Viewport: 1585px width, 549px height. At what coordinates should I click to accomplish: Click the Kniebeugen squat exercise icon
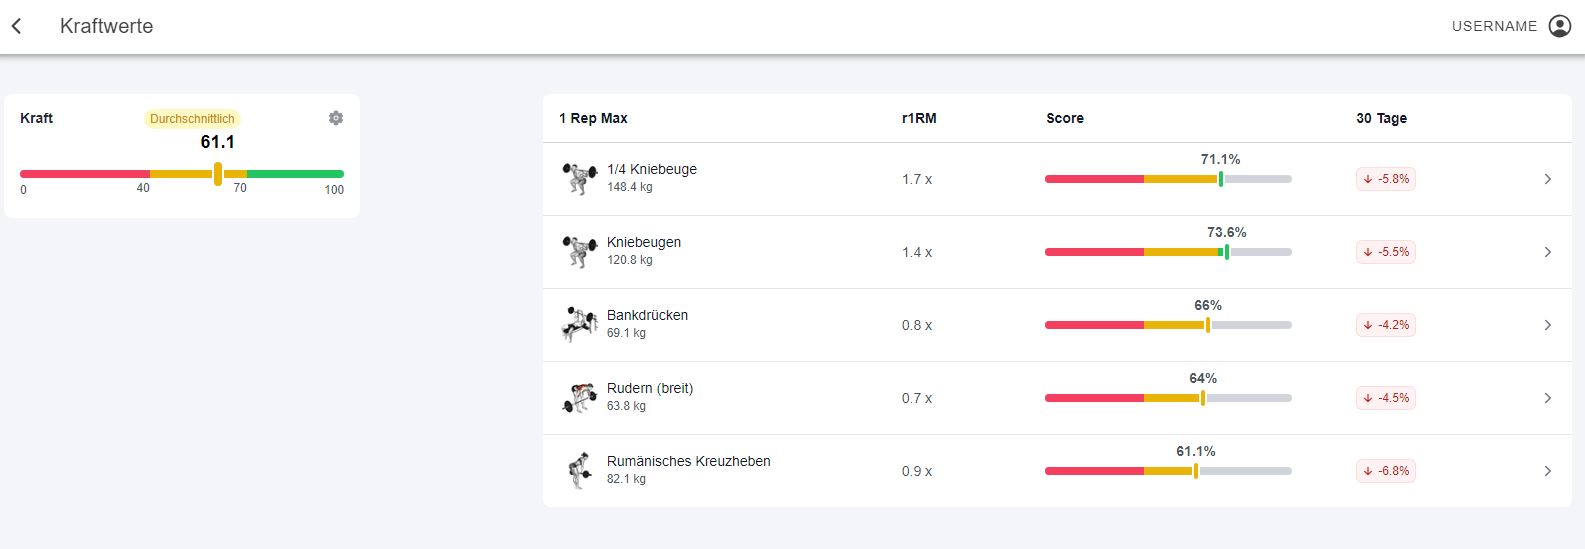coord(579,251)
